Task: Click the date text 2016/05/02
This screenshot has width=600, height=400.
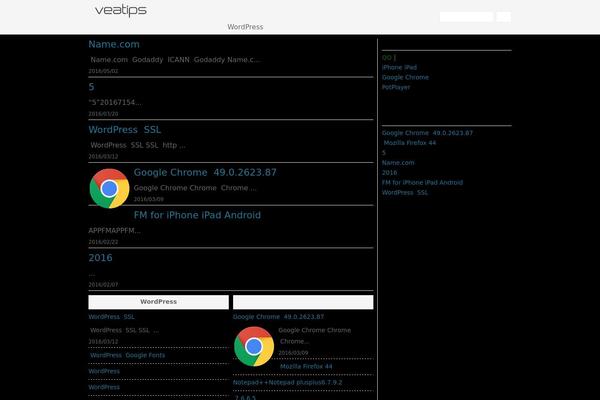Action: 103,71
